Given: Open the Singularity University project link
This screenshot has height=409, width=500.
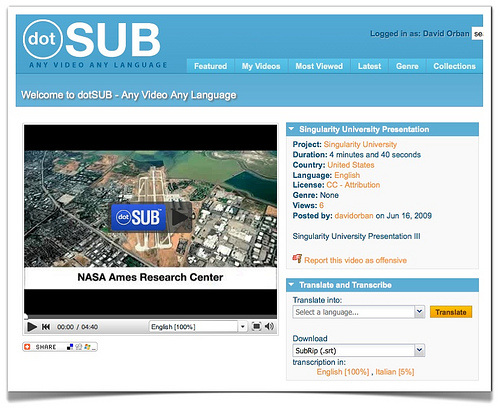Looking at the screenshot, I should coord(360,144).
